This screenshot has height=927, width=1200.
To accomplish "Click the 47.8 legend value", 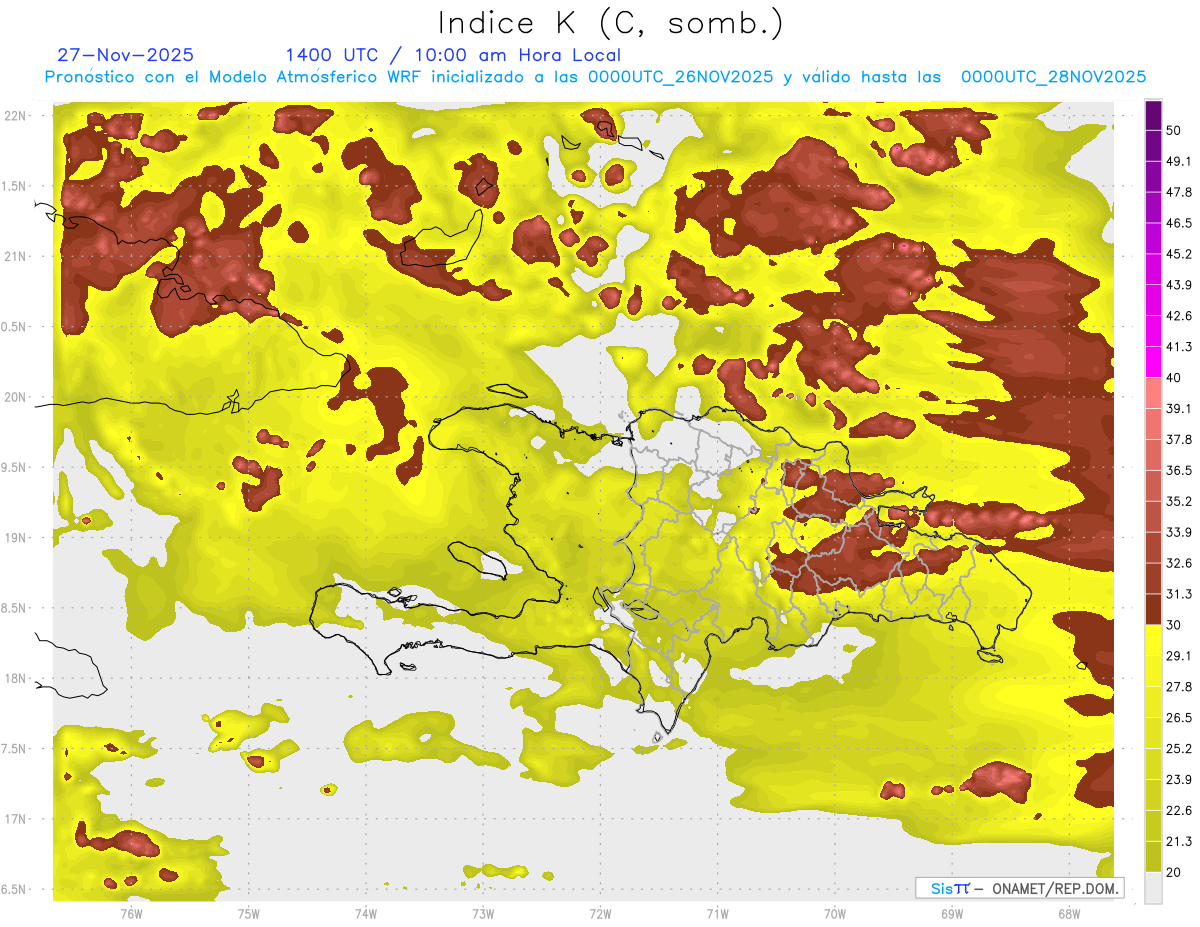I will coord(1179,192).
